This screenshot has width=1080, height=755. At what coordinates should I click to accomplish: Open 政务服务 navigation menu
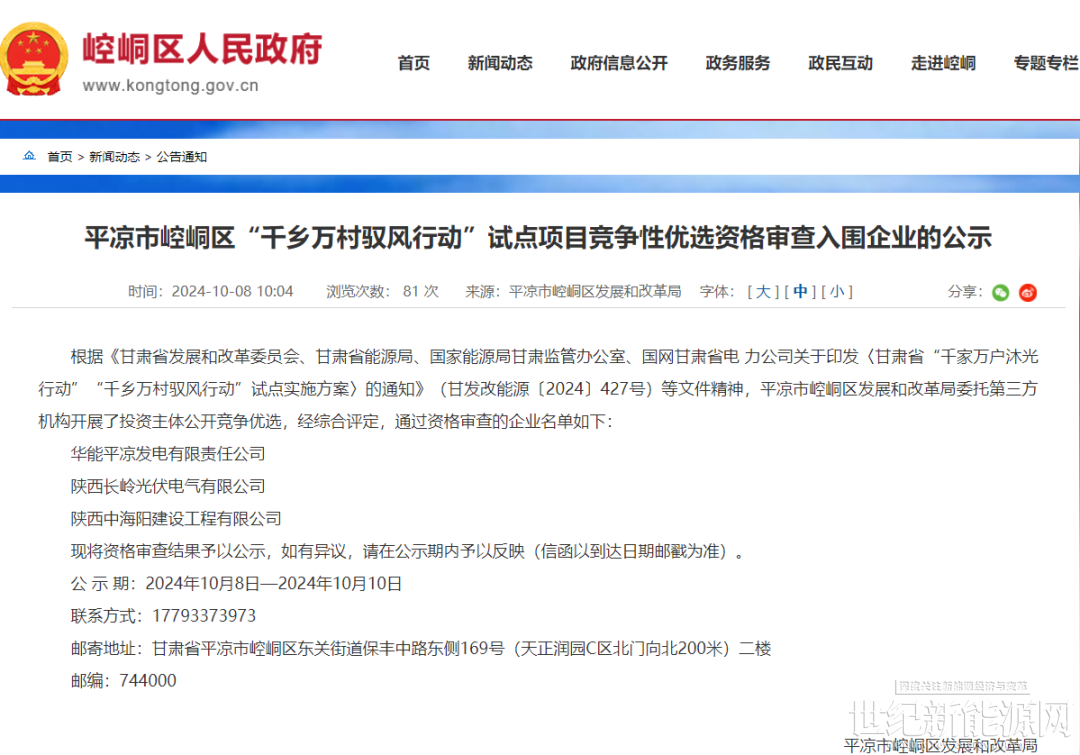[x=738, y=63]
